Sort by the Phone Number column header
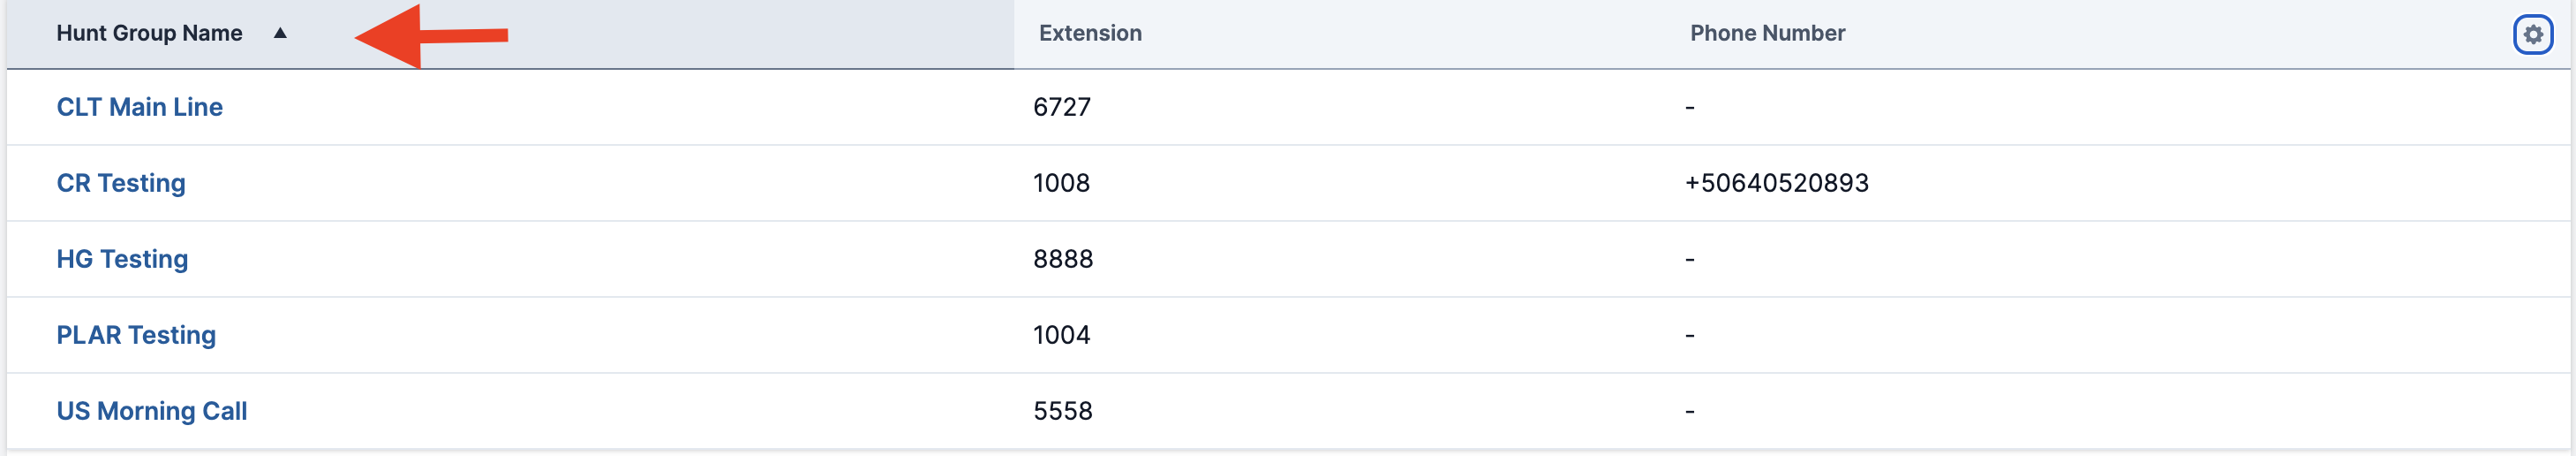2576x456 pixels. pyautogui.click(x=1767, y=33)
